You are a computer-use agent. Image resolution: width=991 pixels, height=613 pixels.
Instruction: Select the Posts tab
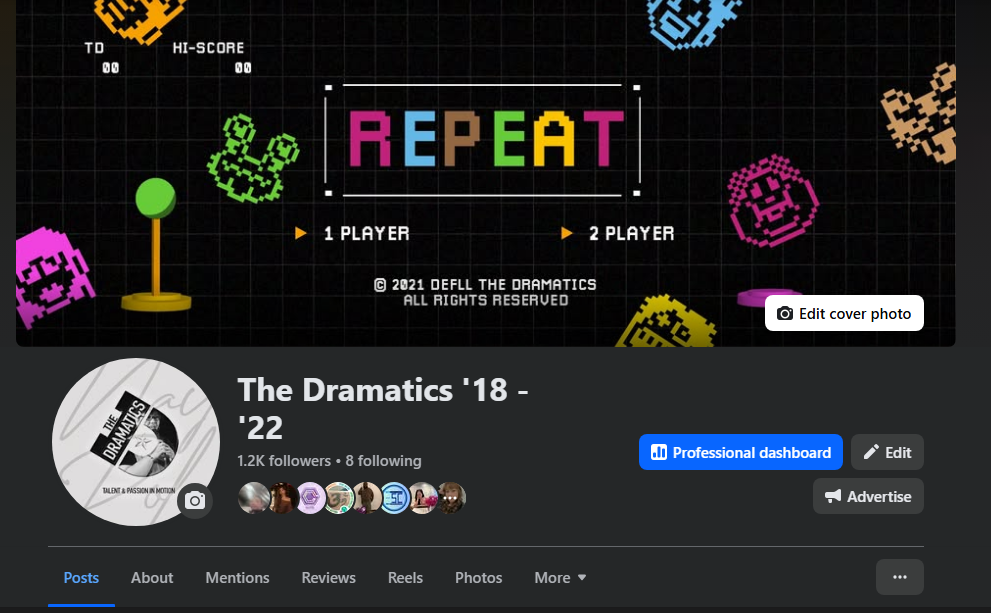pyautogui.click(x=81, y=578)
